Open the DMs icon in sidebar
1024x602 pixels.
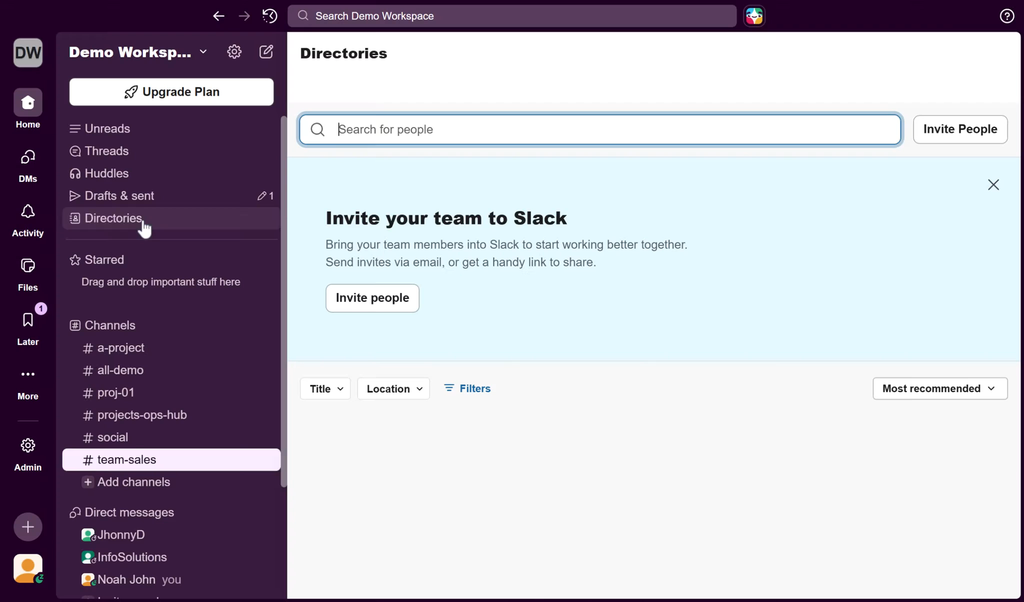pyautogui.click(x=28, y=157)
